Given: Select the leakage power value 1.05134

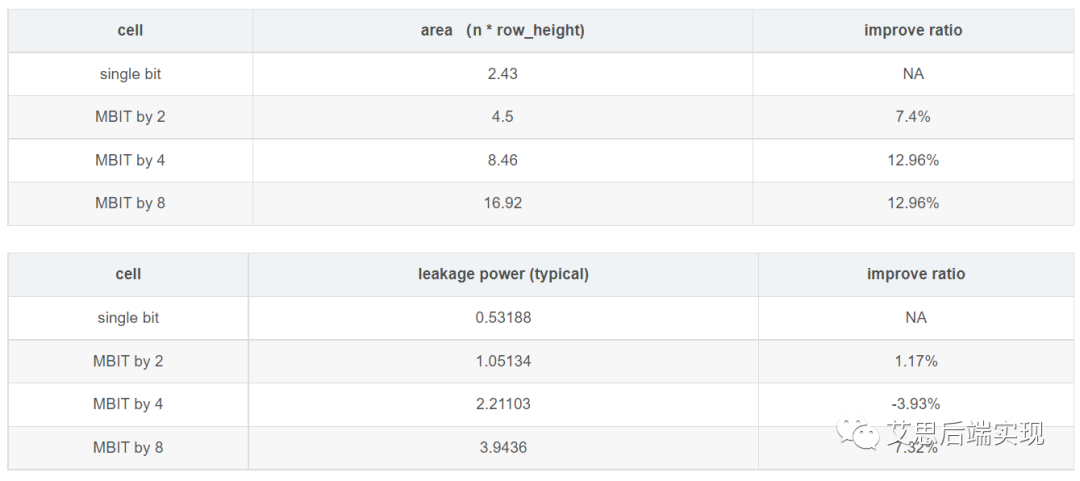Looking at the screenshot, I should pyautogui.click(x=503, y=361).
